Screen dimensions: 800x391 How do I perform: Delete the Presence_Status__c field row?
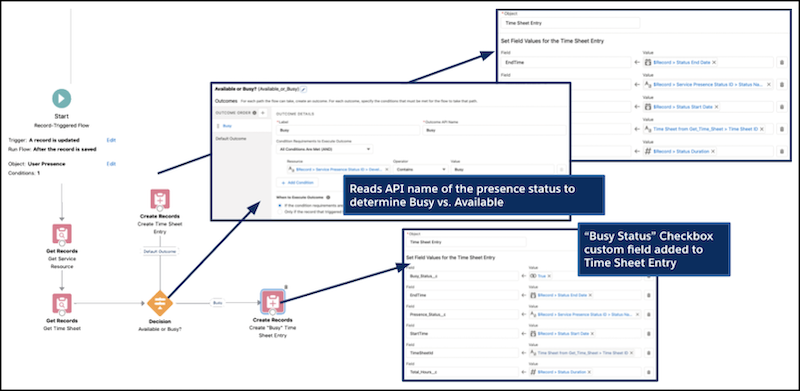649,314
